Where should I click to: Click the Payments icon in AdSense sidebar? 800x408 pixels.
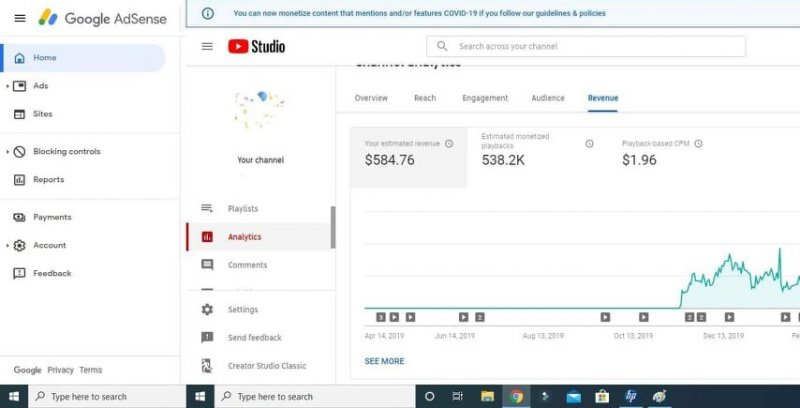[19, 217]
